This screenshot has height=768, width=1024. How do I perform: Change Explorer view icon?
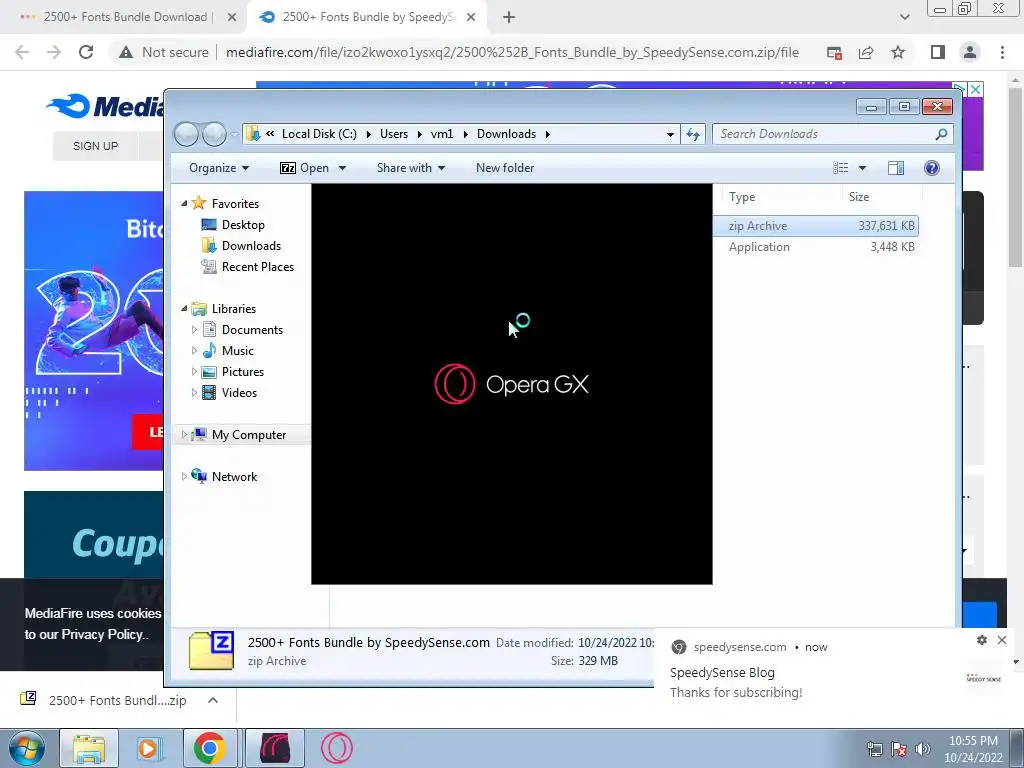(x=840, y=168)
